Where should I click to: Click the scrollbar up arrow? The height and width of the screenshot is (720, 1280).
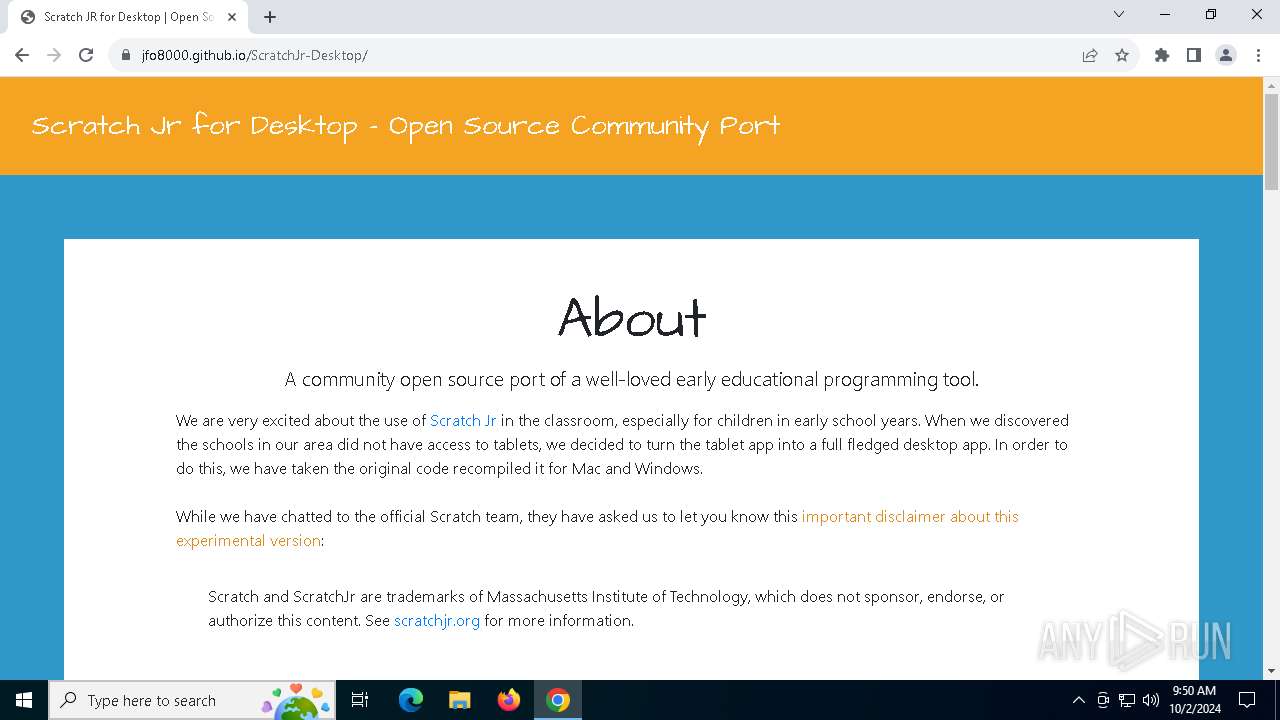(x=1271, y=85)
